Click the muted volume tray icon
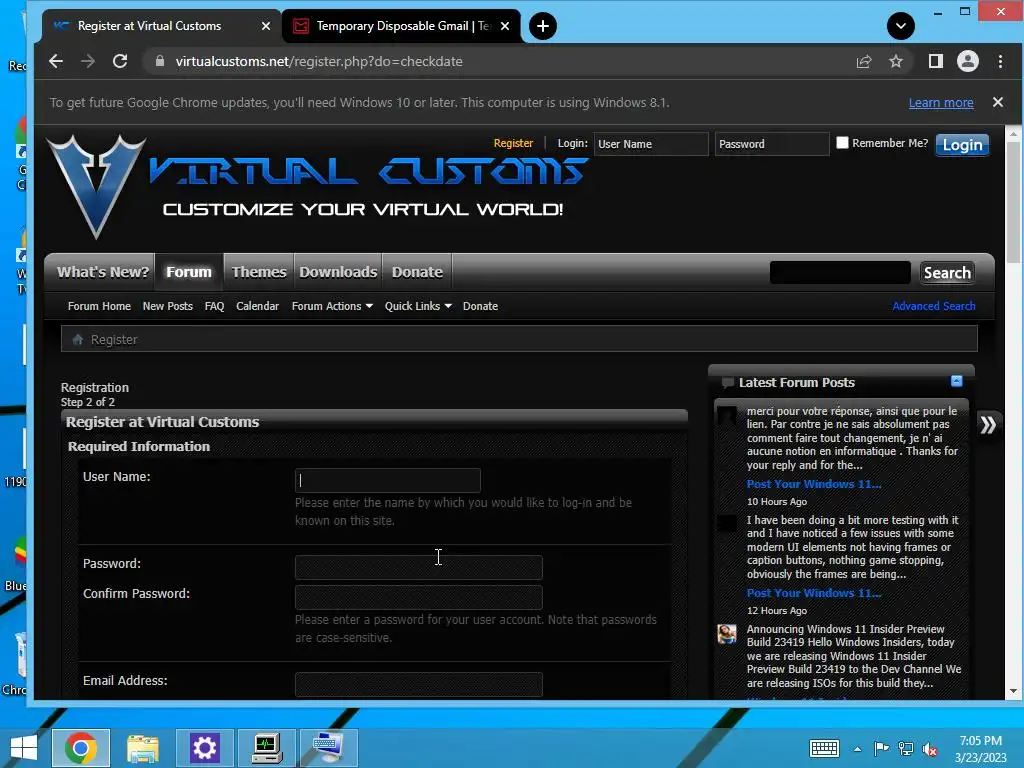This screenshot has width=1024, height=768. (930, 749)
